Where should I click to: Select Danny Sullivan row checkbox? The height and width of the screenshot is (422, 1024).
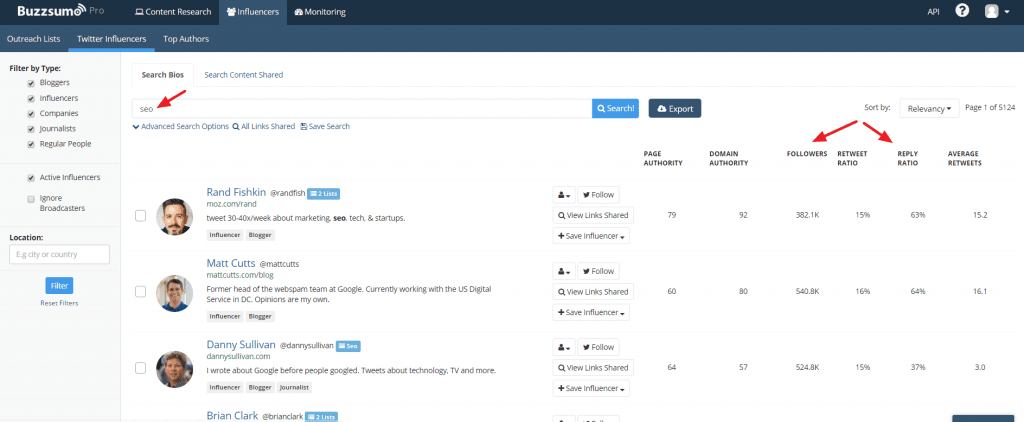point(140,368)
